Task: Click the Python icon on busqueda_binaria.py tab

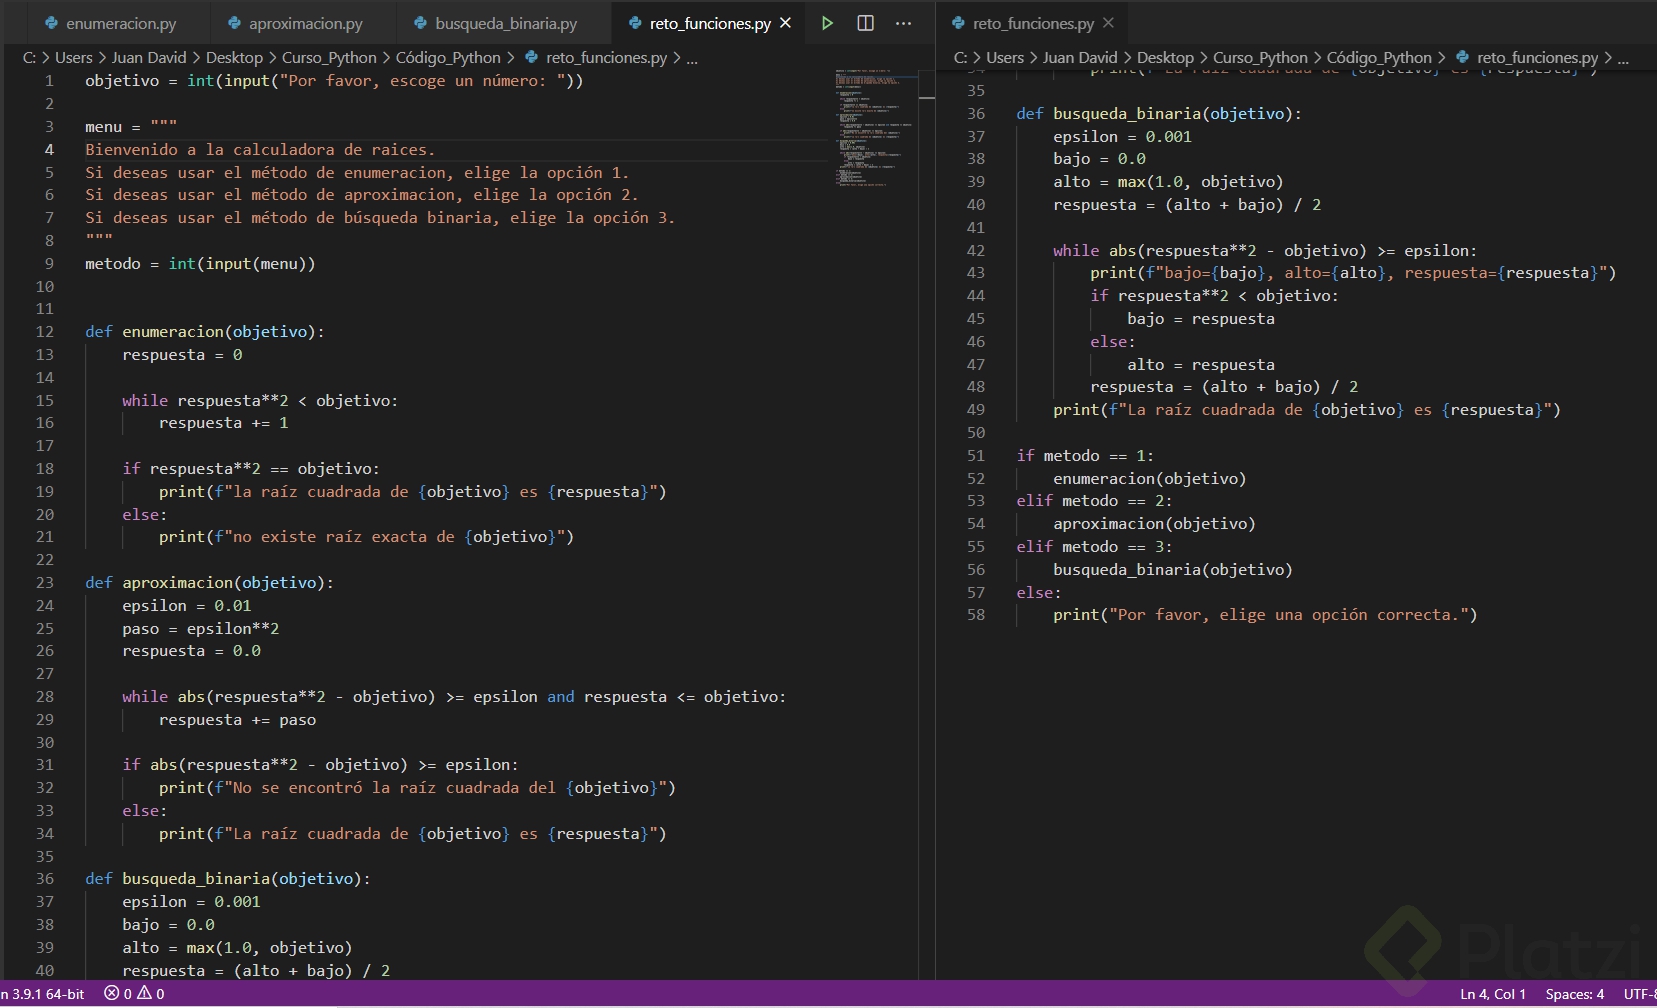Action: click(420, 23)
